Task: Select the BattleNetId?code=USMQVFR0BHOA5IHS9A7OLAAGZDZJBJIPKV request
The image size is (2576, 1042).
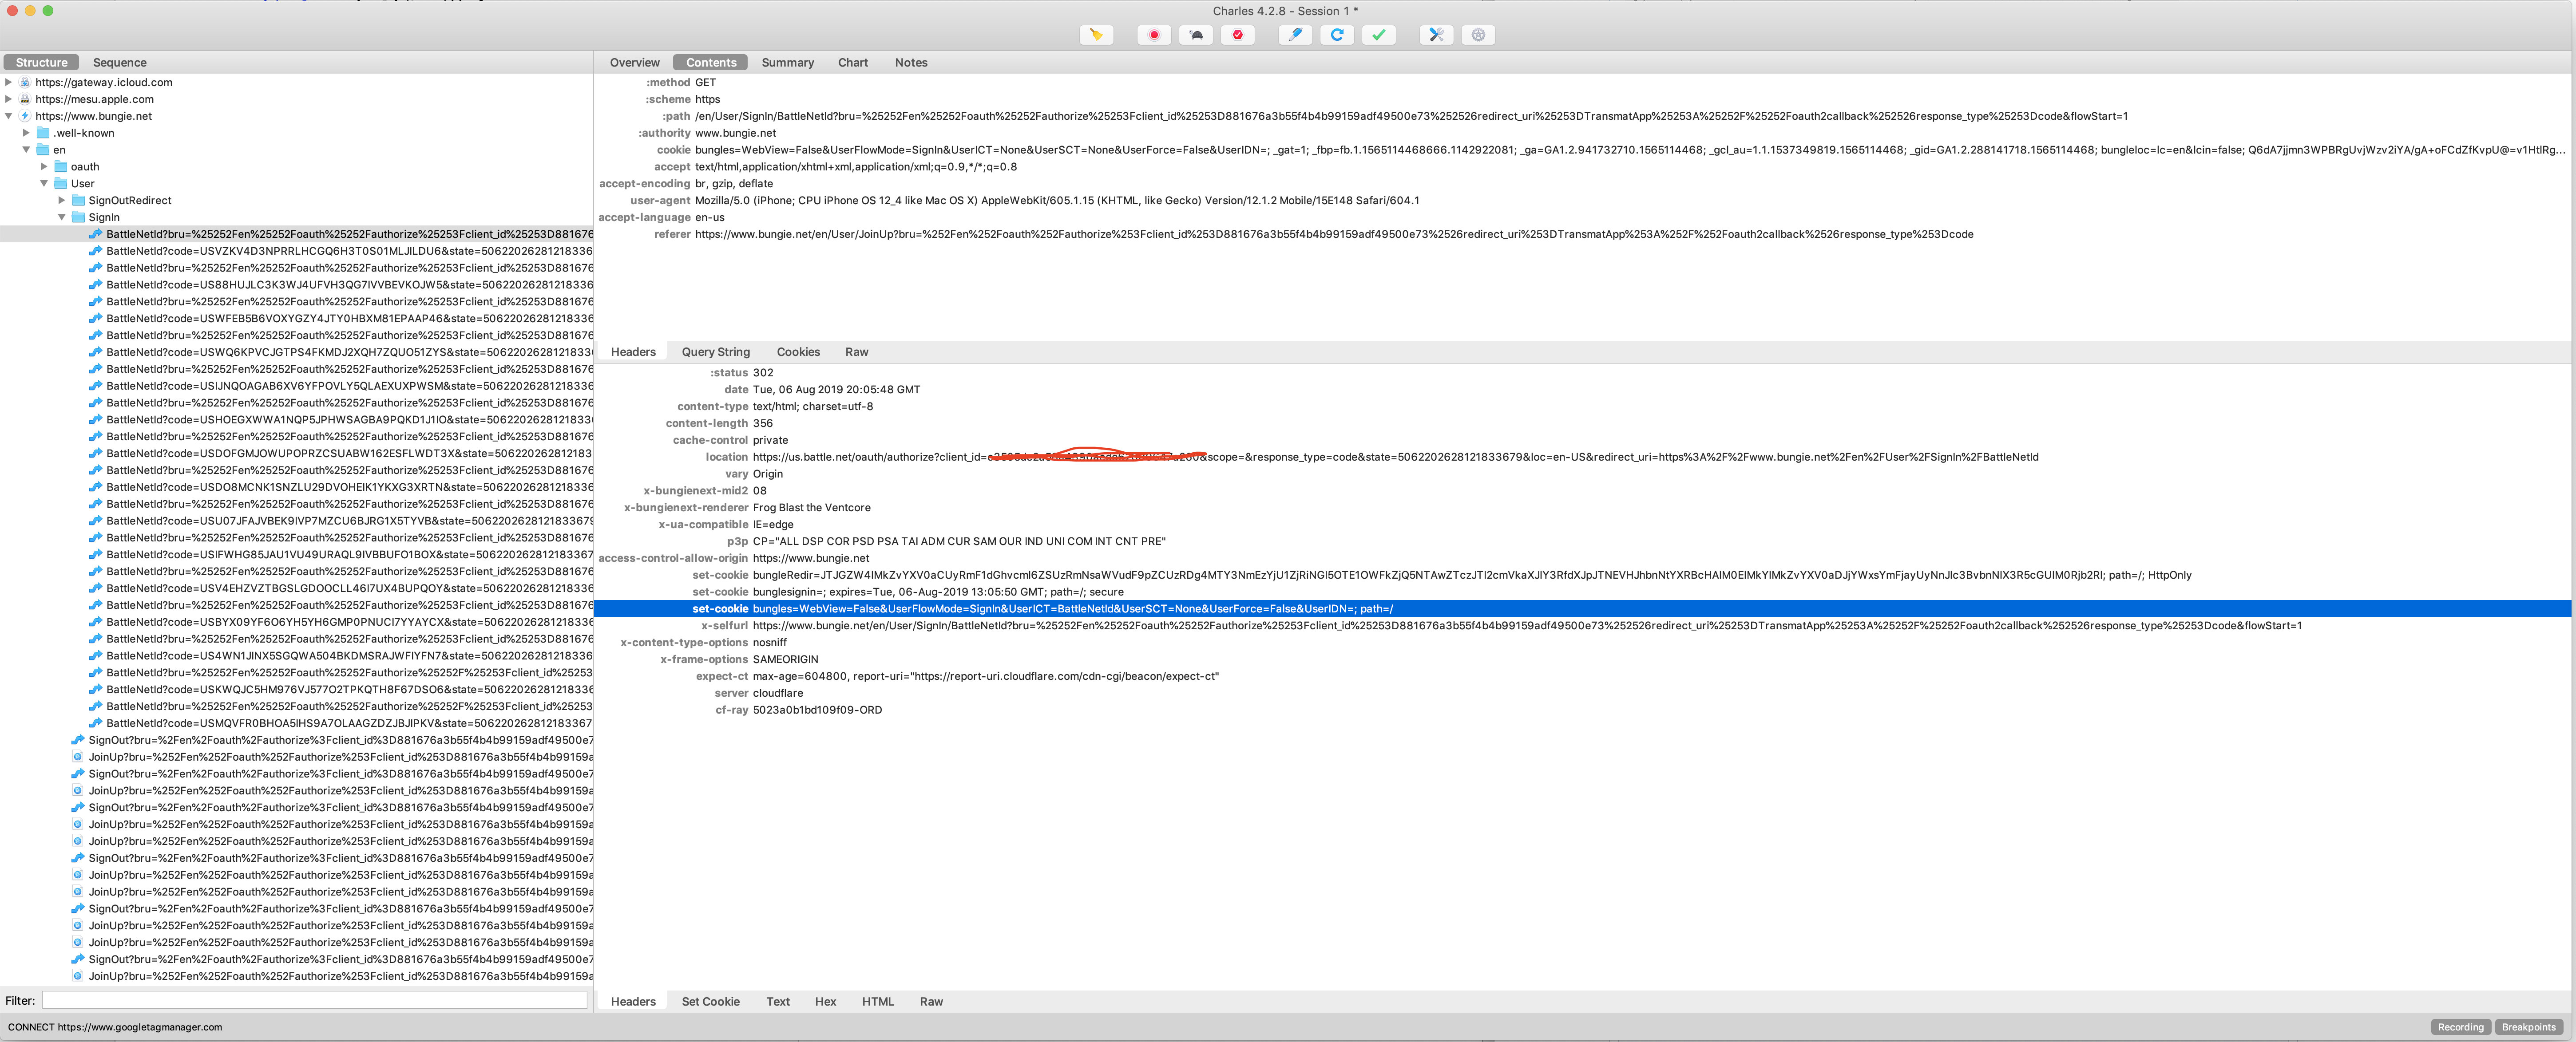Action: pyautogui.click(x=297, y=723)
